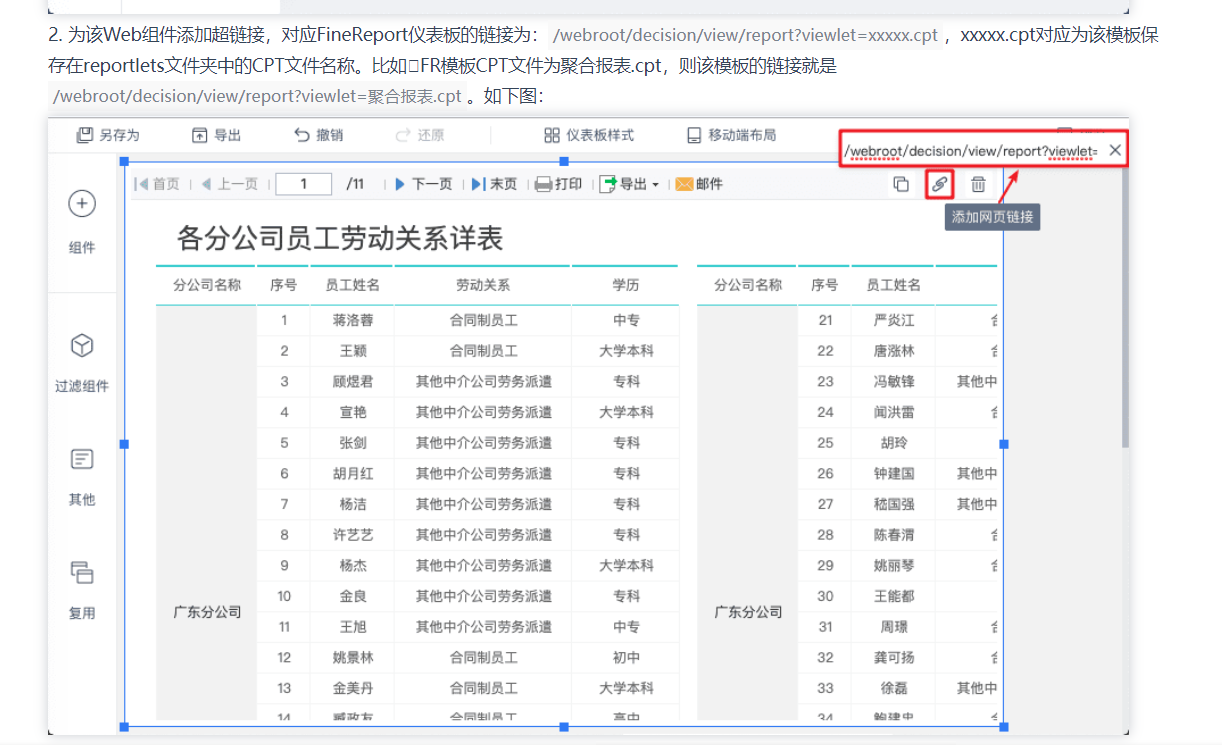Screen dimensions: 1222x745
Task: Click the 打印 print button
Action: pyautogui.click(x=558, y=184)
